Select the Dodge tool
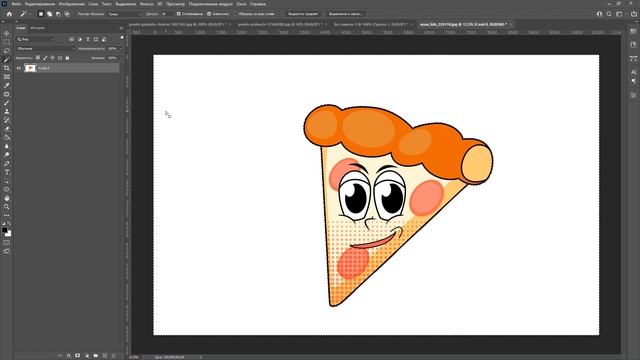Viewport: 640px width, 360px height. tap(7, 155)
